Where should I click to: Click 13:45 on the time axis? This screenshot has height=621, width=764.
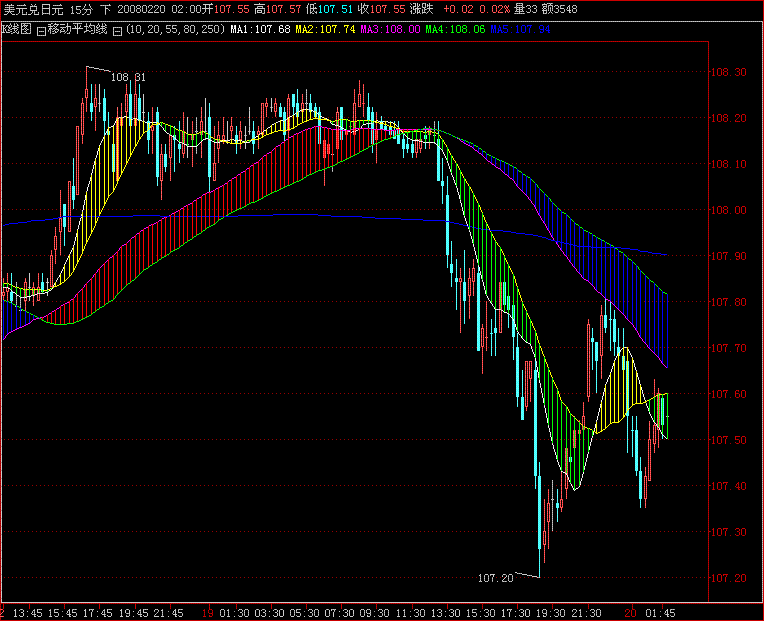(27, 613)
